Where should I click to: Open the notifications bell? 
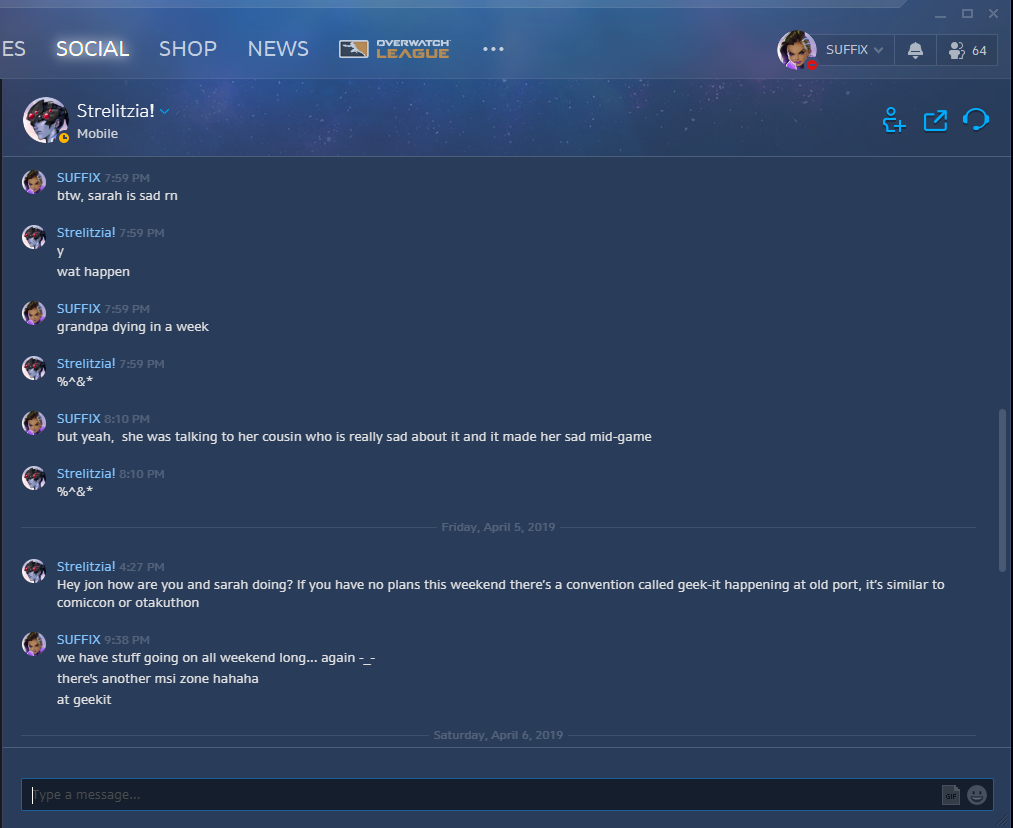pyautogui.click(x=915, y=50)
